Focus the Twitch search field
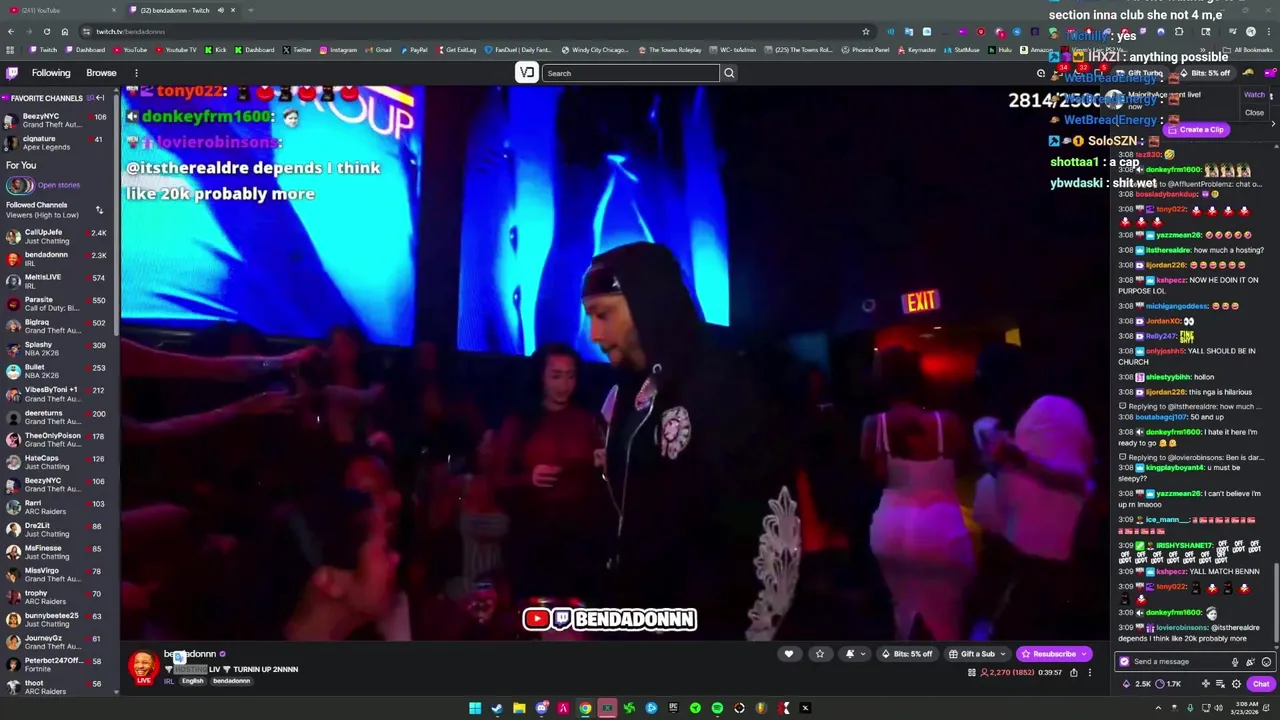Image resolution: width=1280 pixels, height=720 pixels. point(630,73)
